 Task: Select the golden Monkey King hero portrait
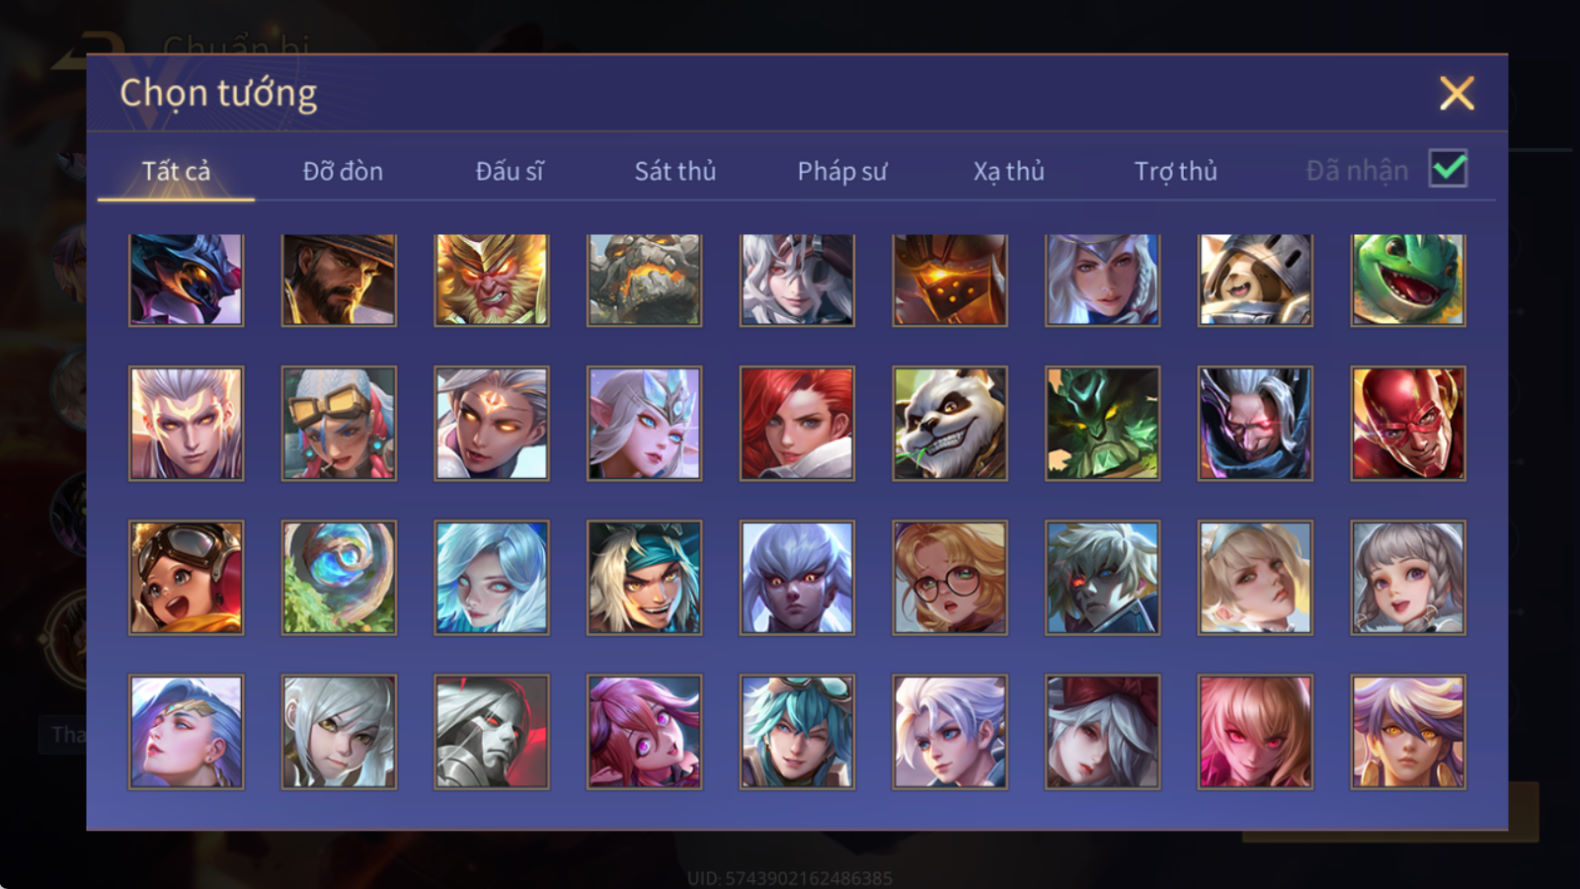[491, 280]
